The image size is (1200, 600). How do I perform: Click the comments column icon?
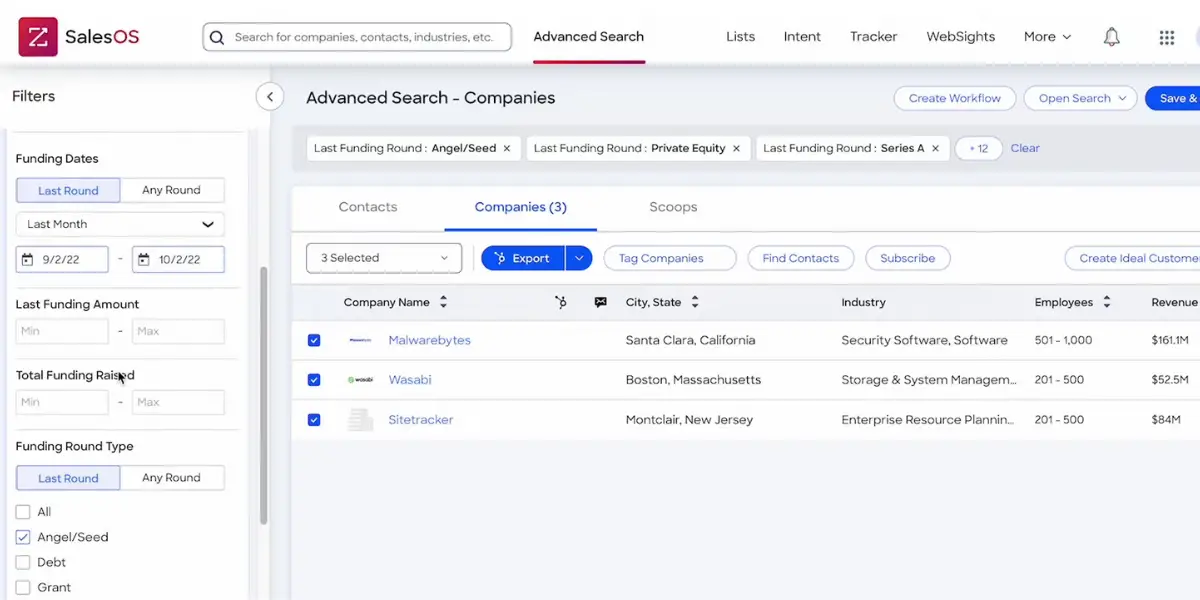point(600,302)
